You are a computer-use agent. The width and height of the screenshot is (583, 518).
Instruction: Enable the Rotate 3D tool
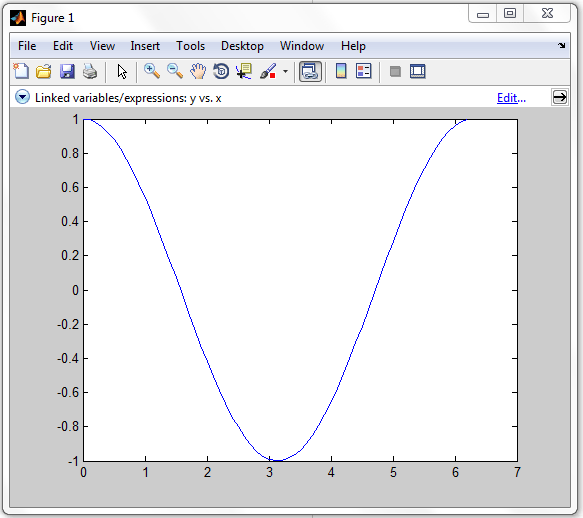(221, 71)
